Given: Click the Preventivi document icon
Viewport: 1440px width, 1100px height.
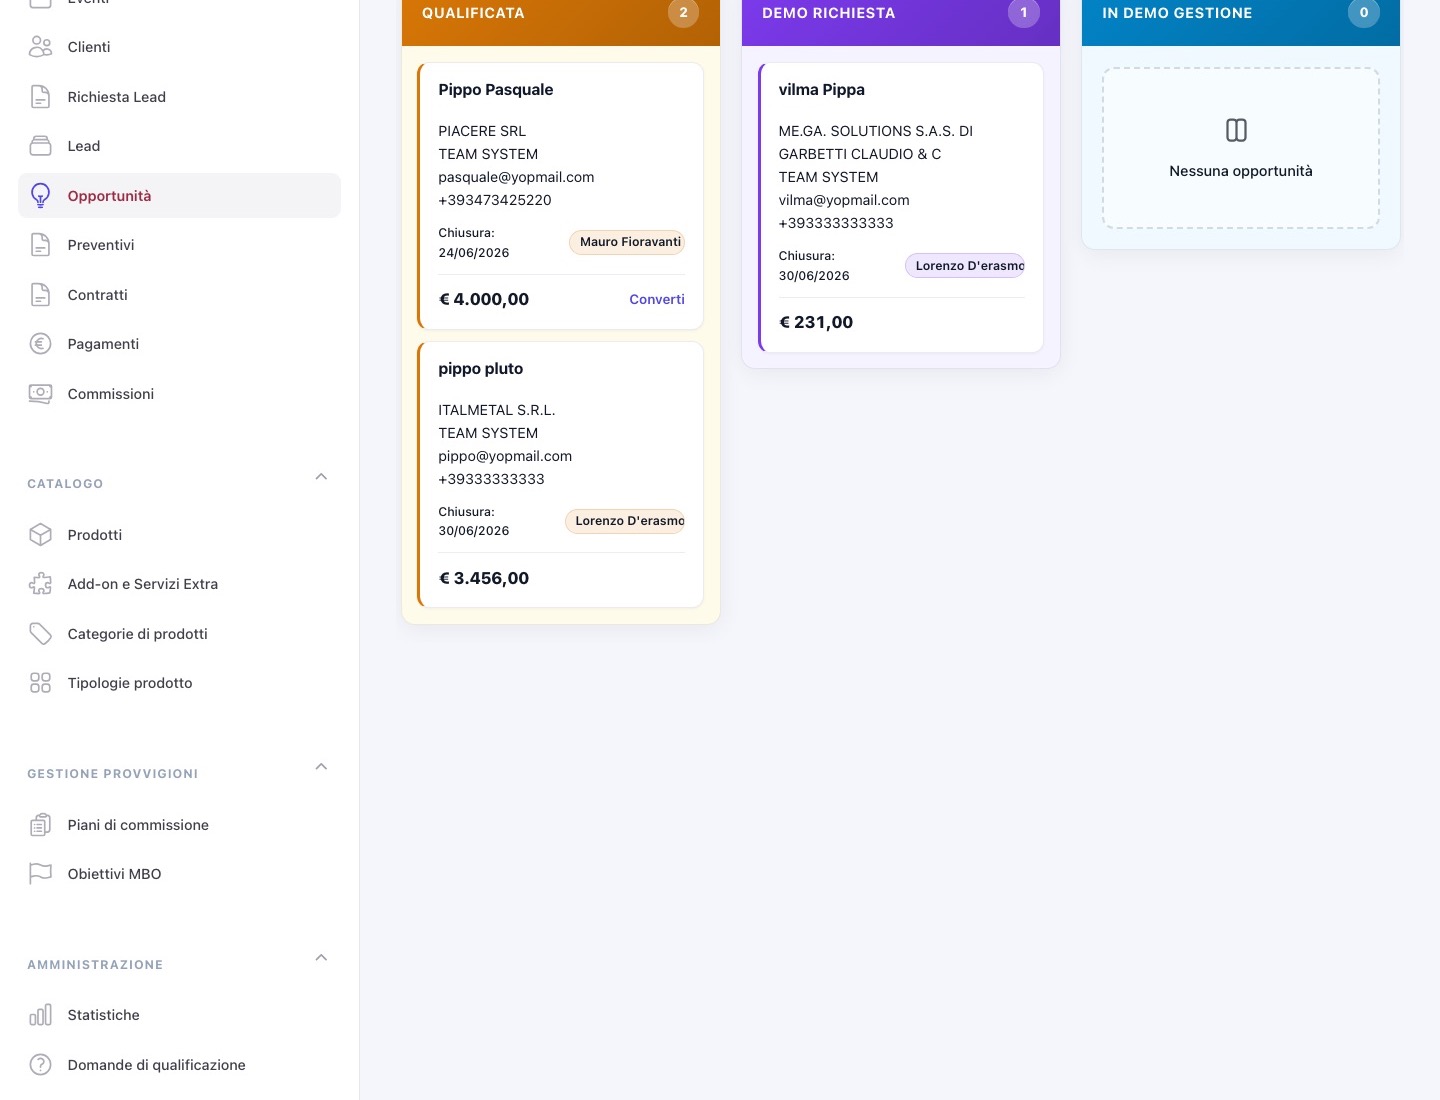Looking at the screenshot, I should [40, 245].
